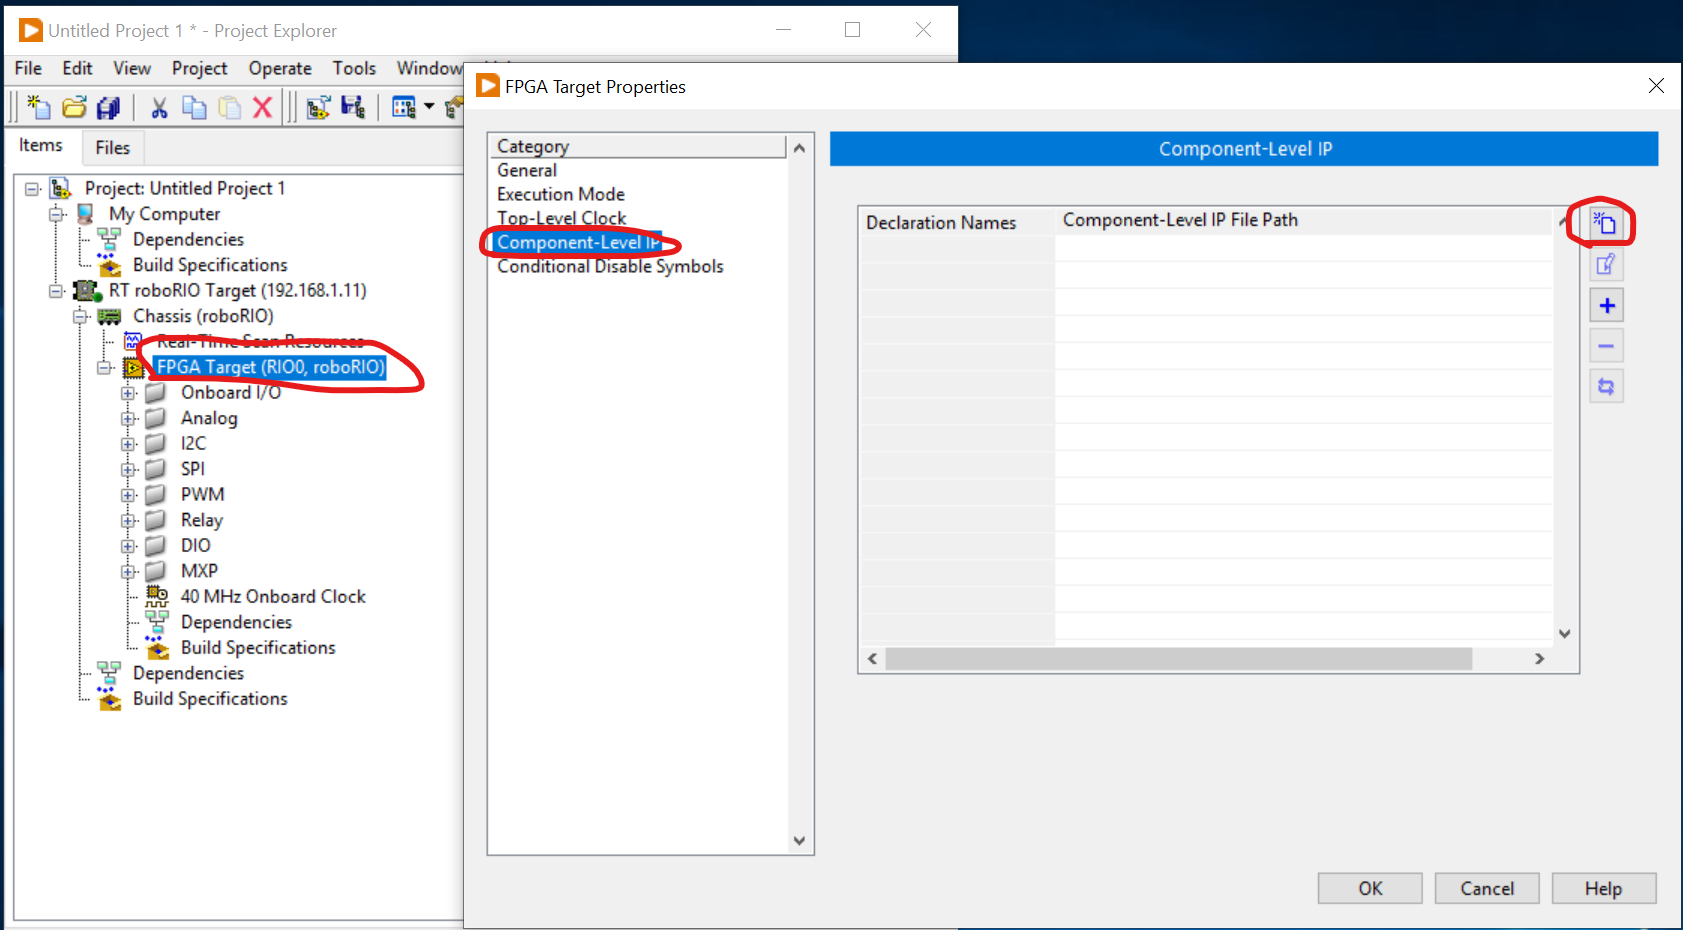Select the Conditional Disable Symbols category
The height and width of the screenshot is (930, 1683).
point(610,266)
